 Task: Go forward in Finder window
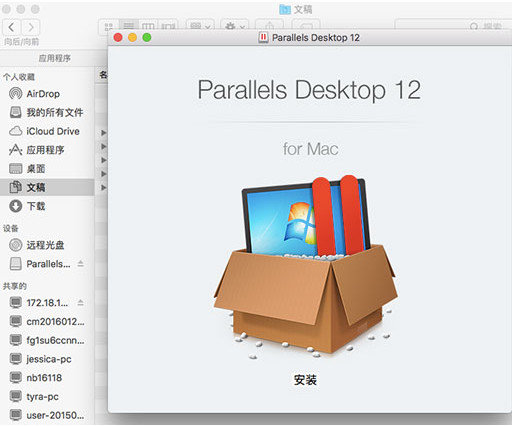pos(31,27)
